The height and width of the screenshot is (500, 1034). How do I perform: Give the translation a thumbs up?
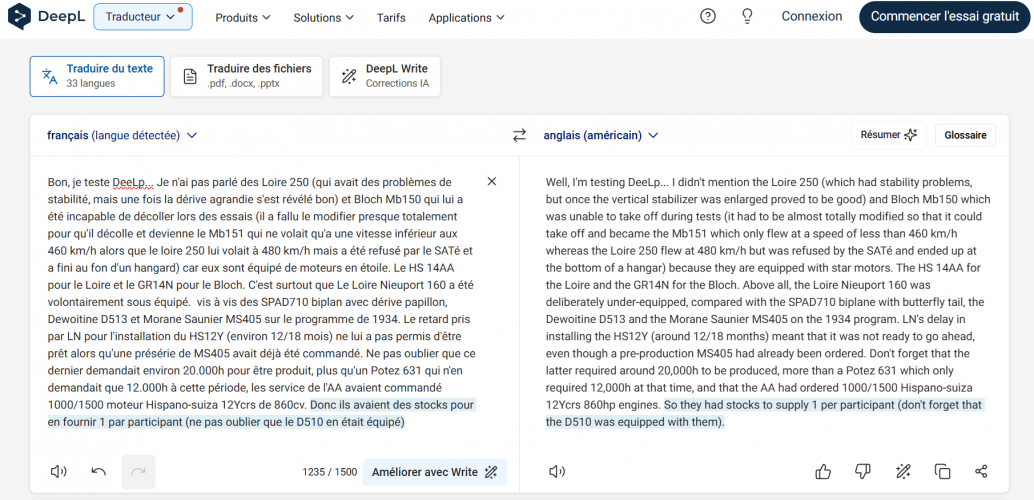pyautogui.click(x=823, y=472)
